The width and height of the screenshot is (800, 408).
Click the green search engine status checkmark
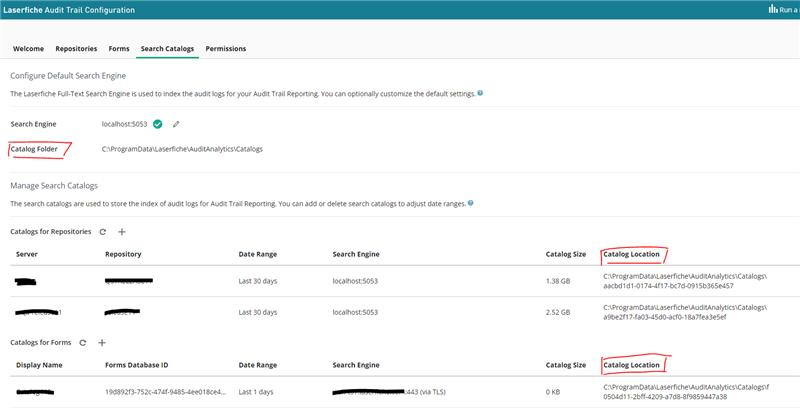click(x=158, y=124)
